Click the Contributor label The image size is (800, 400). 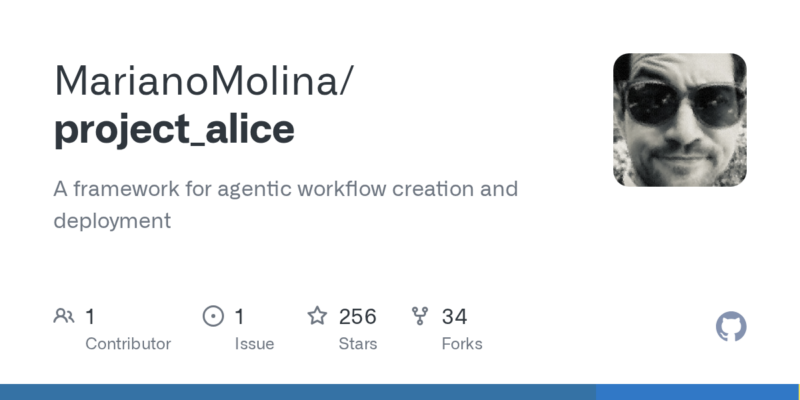pyautogui.click(x=128, y=344)
